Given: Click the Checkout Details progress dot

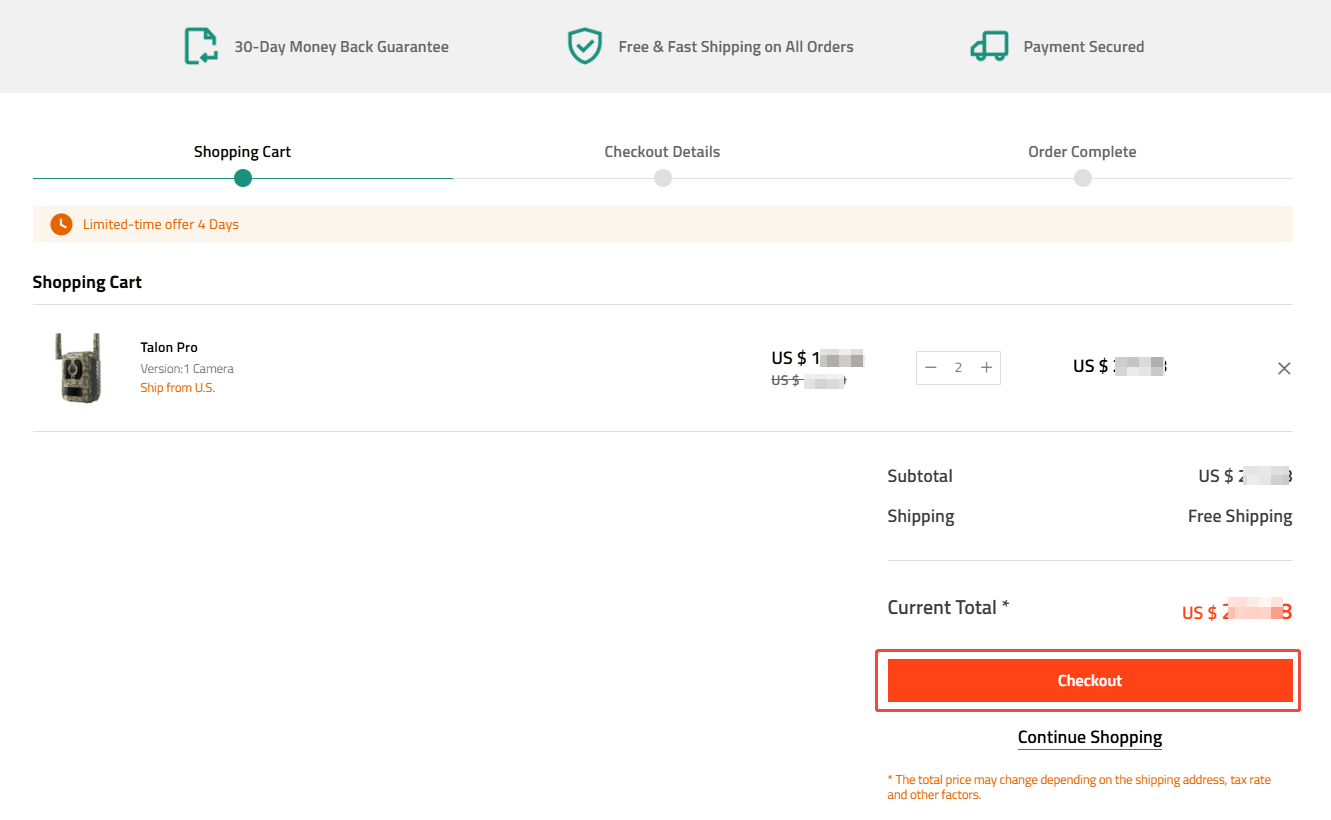Looking at the screenshot, I should 663,178.
